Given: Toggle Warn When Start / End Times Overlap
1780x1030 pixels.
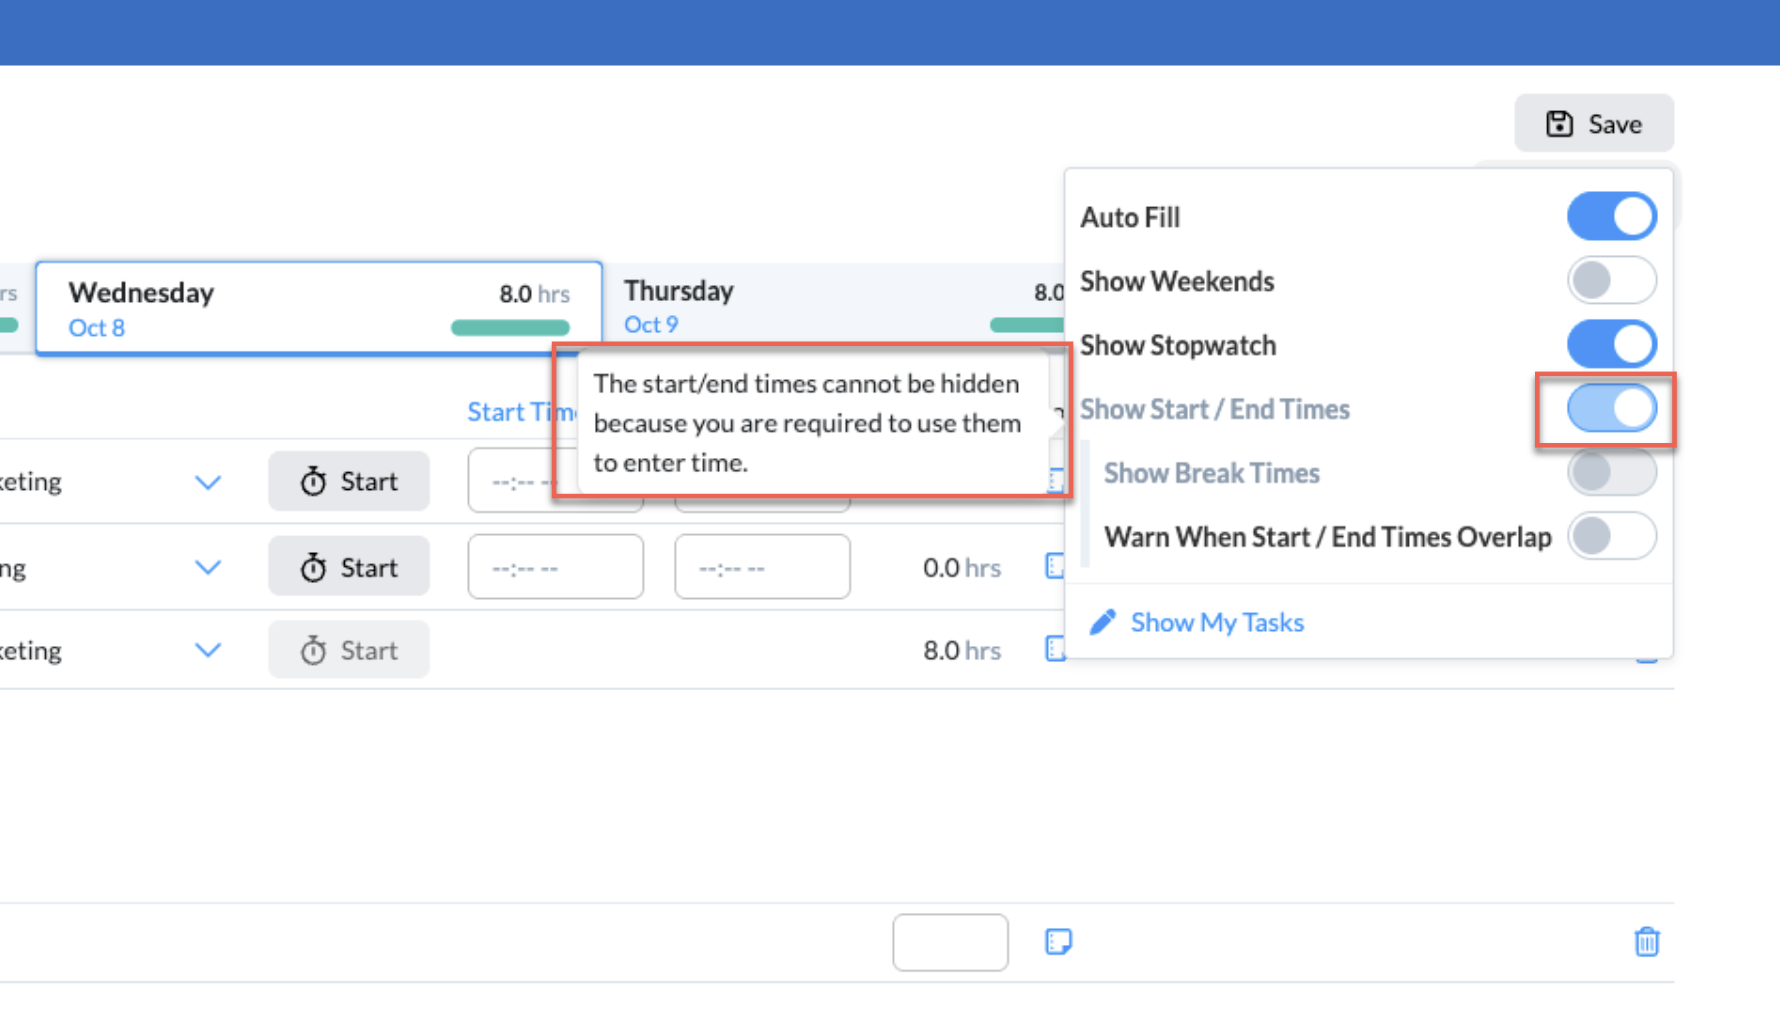Looking at the screenshot, I should coord(1611,536).
